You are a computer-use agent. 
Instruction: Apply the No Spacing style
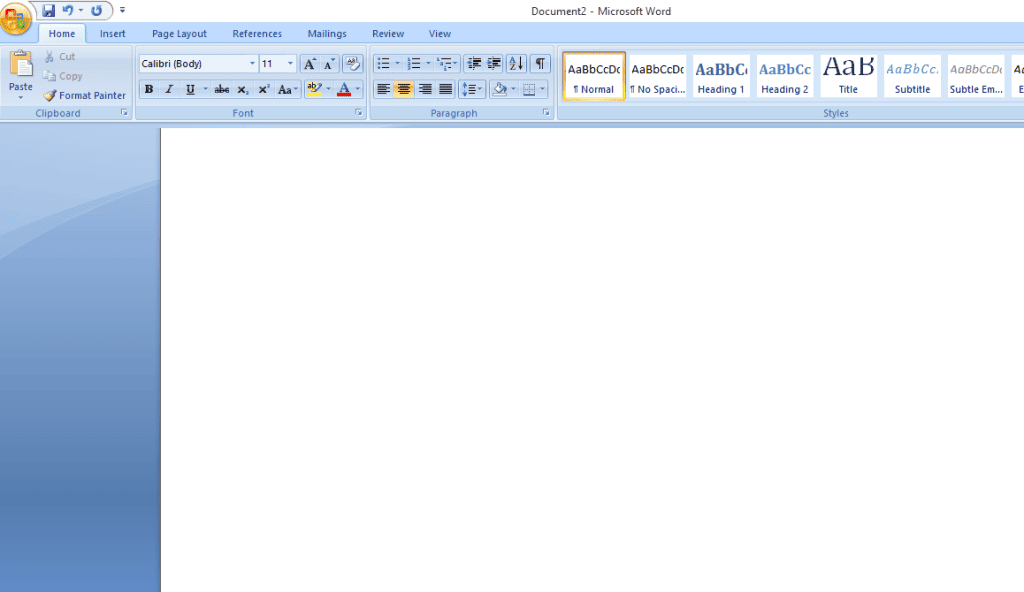[658, 76]
